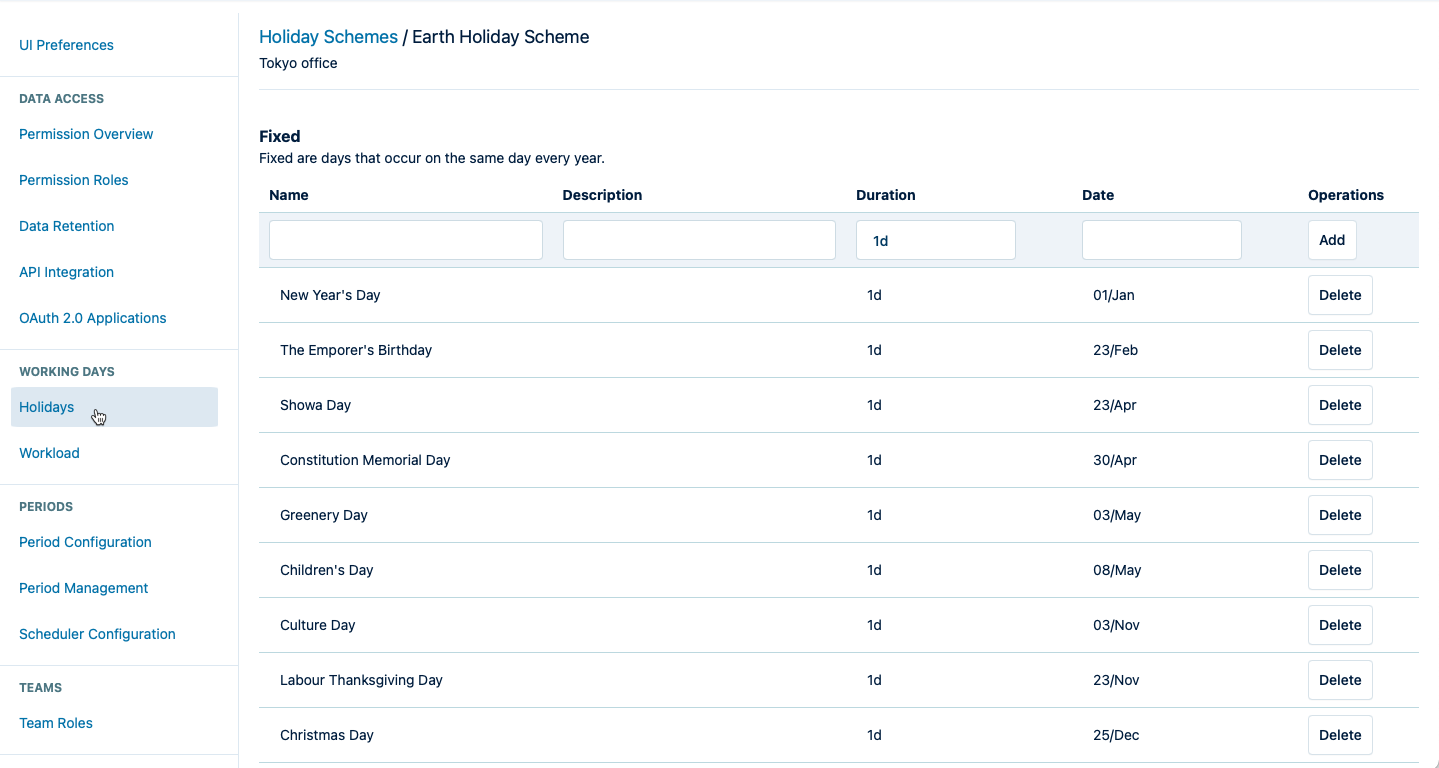The height and width of the screenshot is (768, 1439).
Task: Delete the New Year's Day holiday
Action: (x=1339, y=295)
